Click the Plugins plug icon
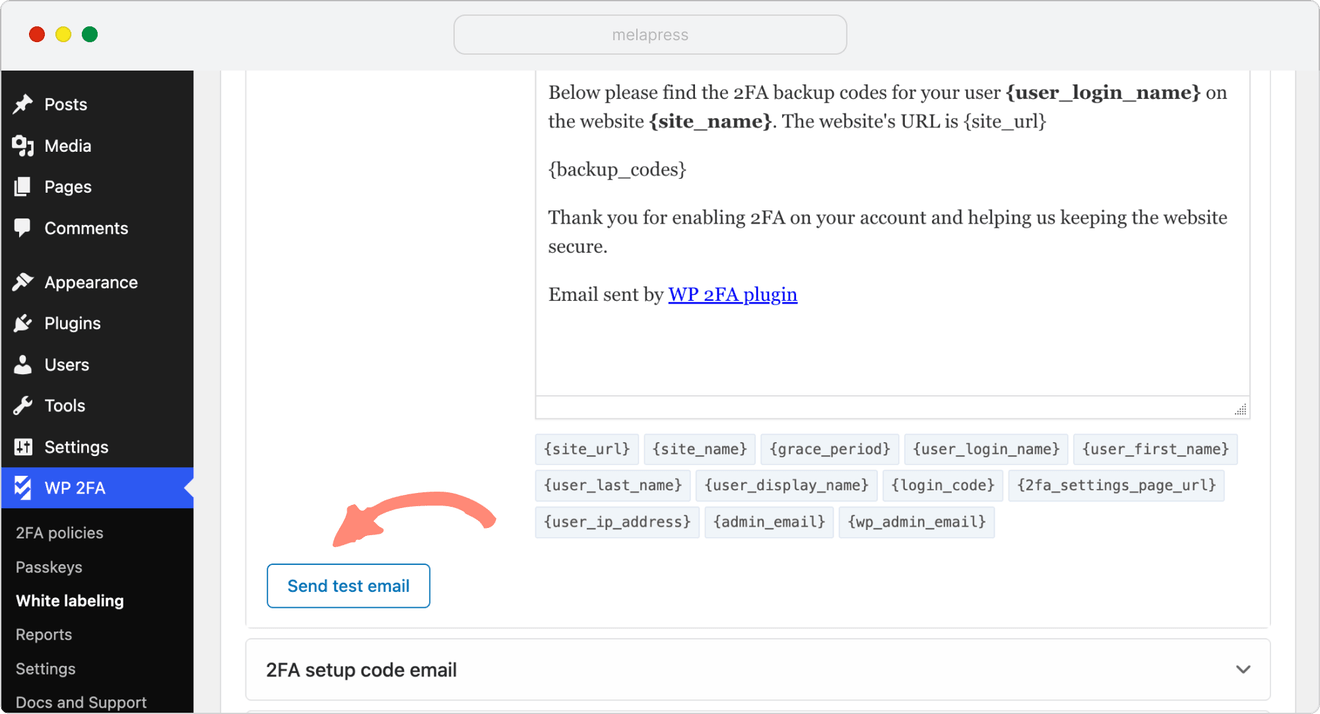The image size is (1320, 714). 23,323
